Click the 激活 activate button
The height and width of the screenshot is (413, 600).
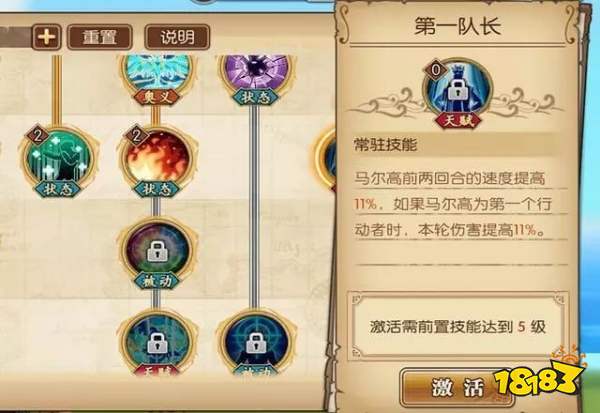click(x=457, y=387)
